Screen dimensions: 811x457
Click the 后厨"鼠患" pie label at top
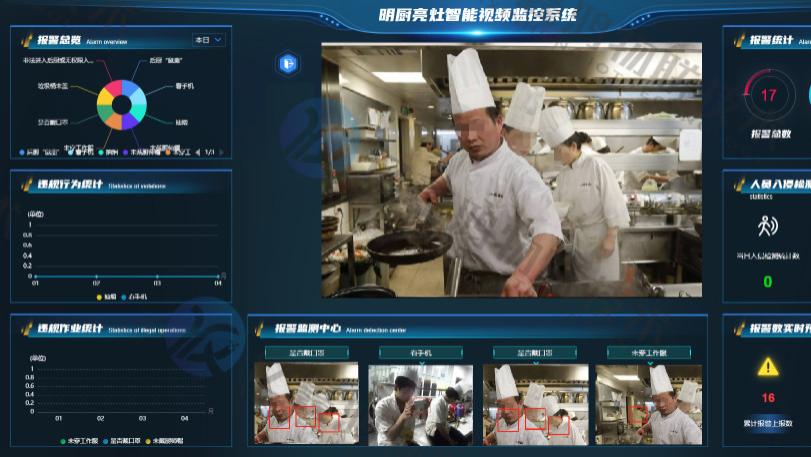[166, 60]
